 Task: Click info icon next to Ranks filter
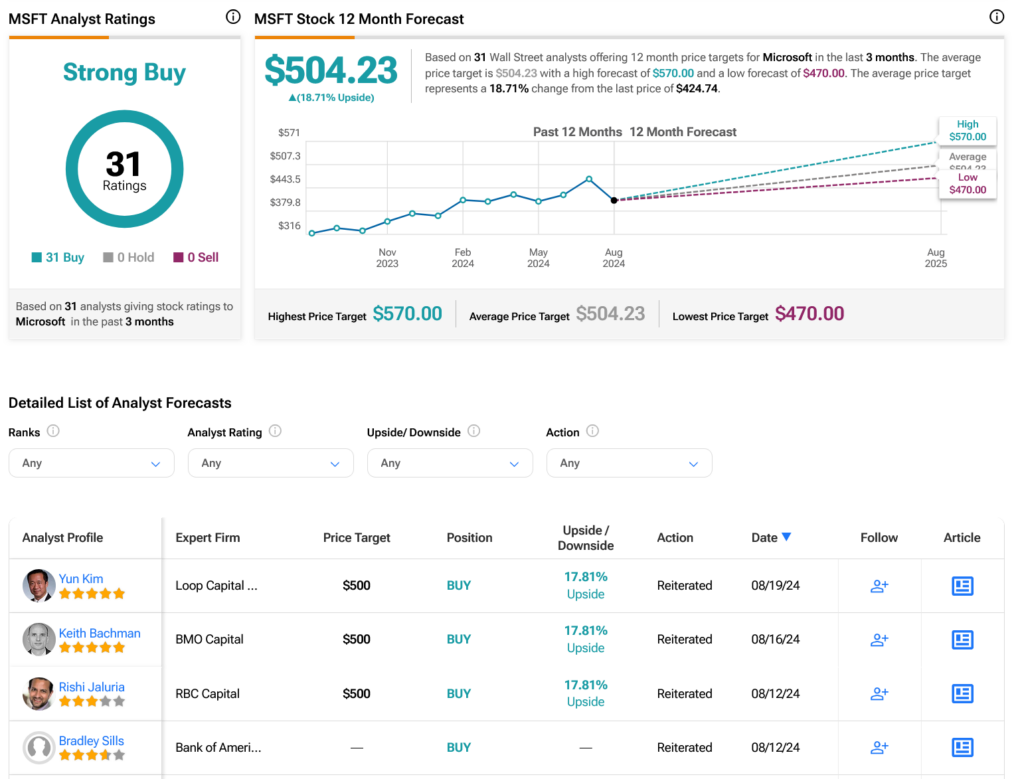point(54,432)
